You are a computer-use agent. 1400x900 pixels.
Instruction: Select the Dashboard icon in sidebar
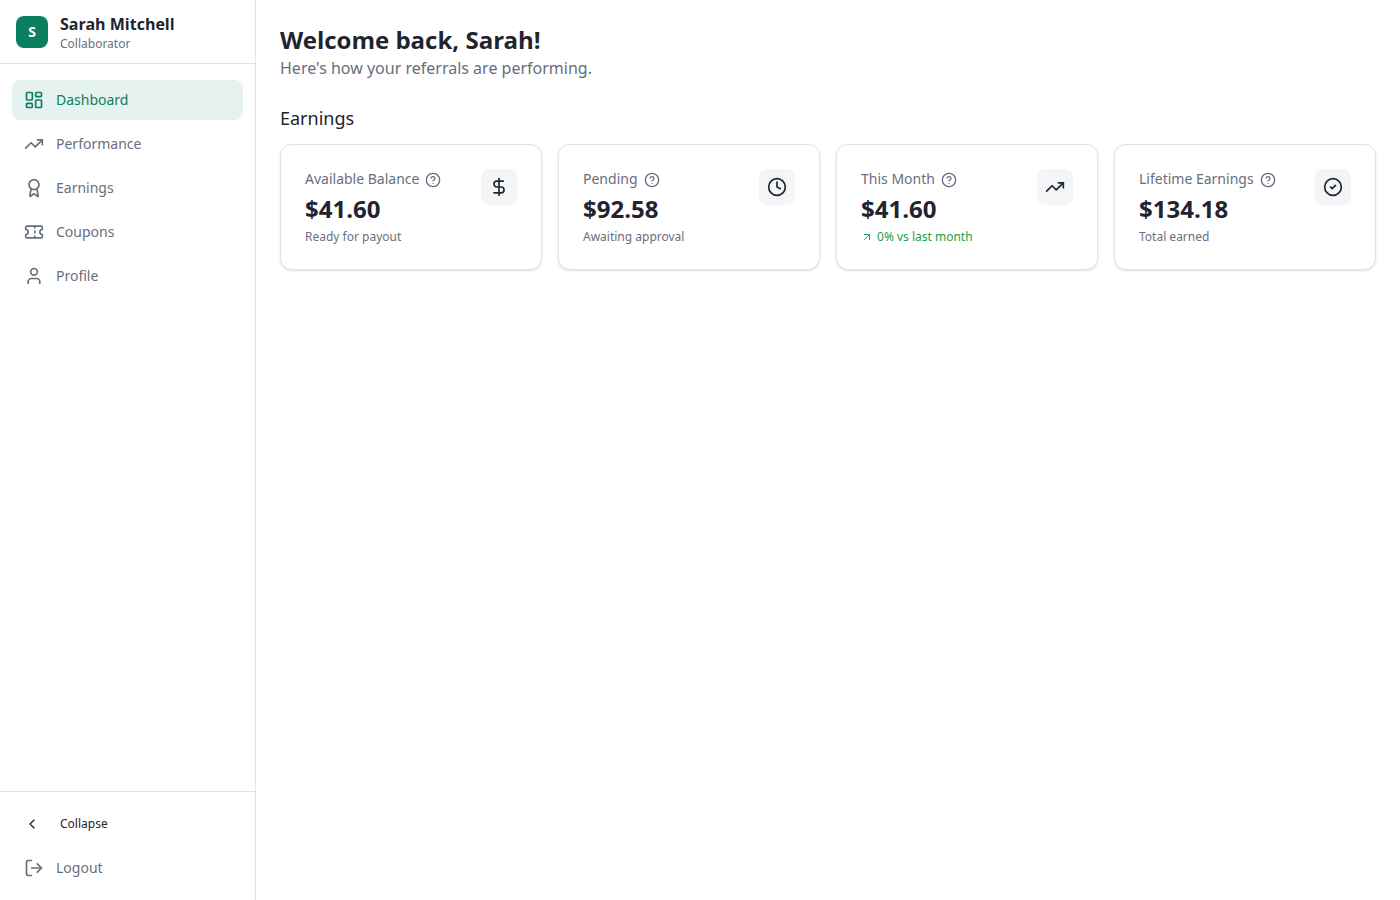click(33, 99)
